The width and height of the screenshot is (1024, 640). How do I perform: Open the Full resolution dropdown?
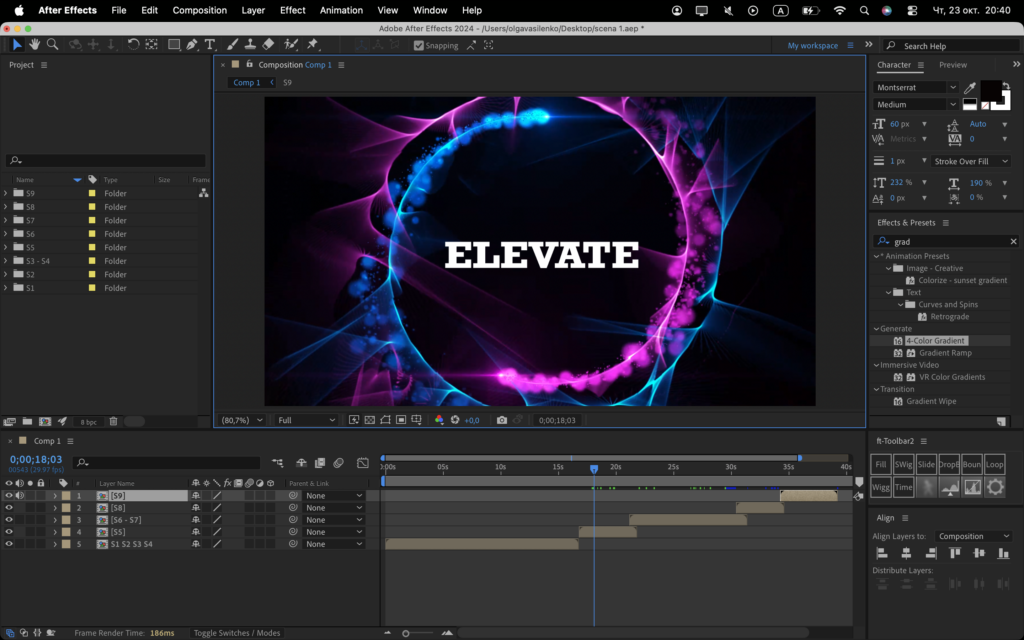pos(306,420)
